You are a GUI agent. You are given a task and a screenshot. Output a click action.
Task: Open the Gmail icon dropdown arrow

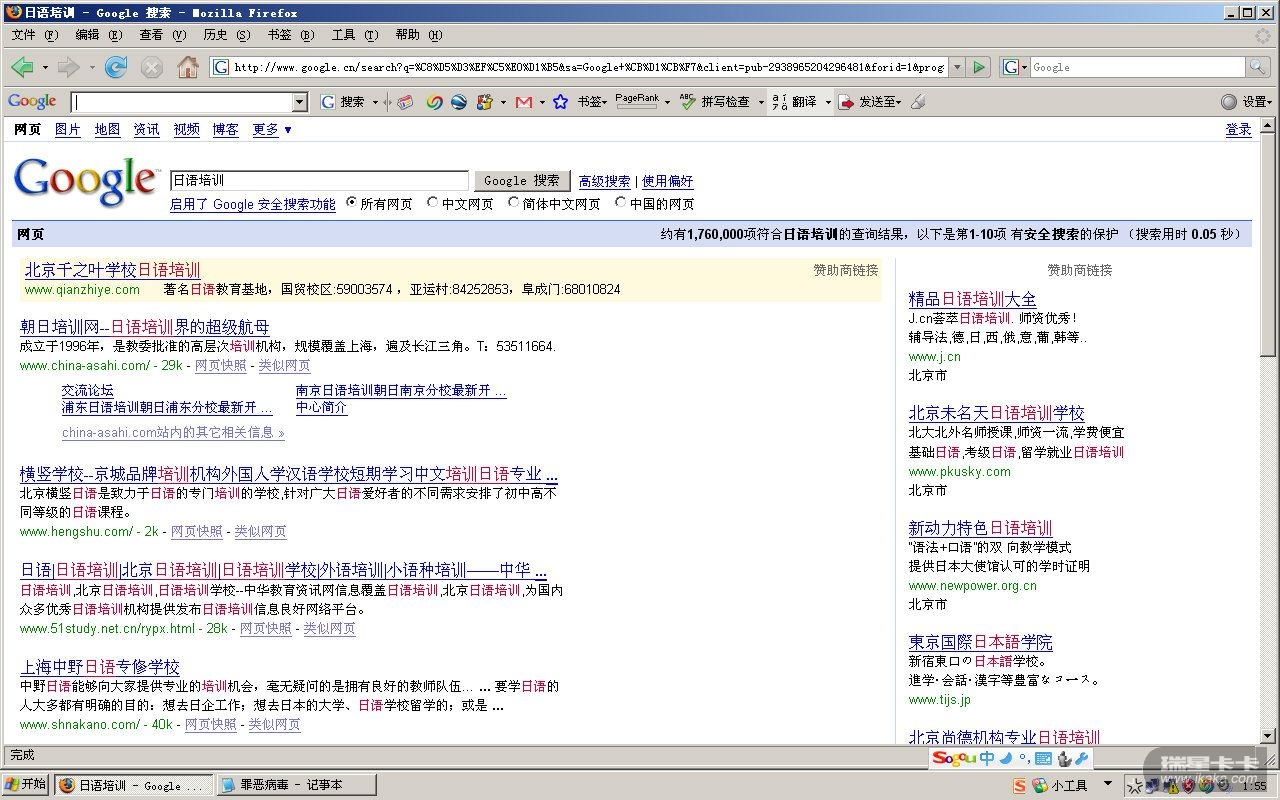[542, 102]
